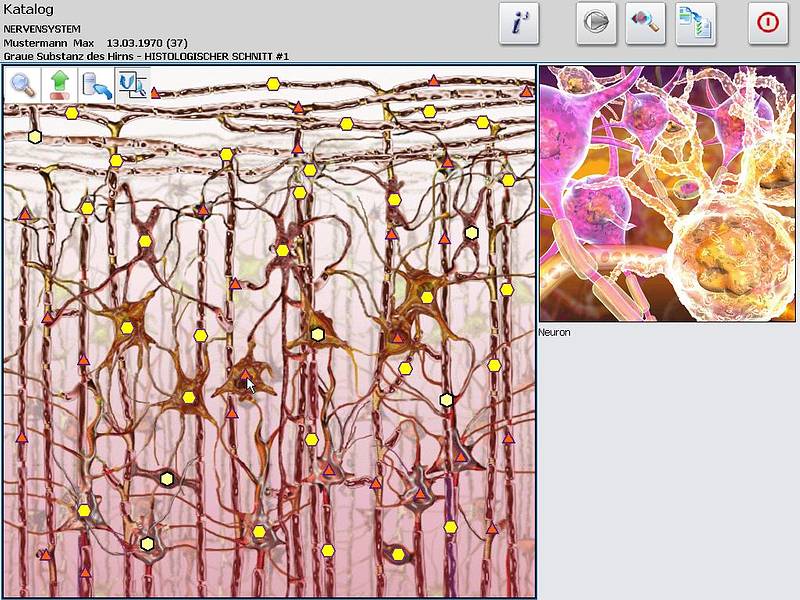The image size is (800, 600).
Task: Open the Neuron preview image
Action: [668, 194]
